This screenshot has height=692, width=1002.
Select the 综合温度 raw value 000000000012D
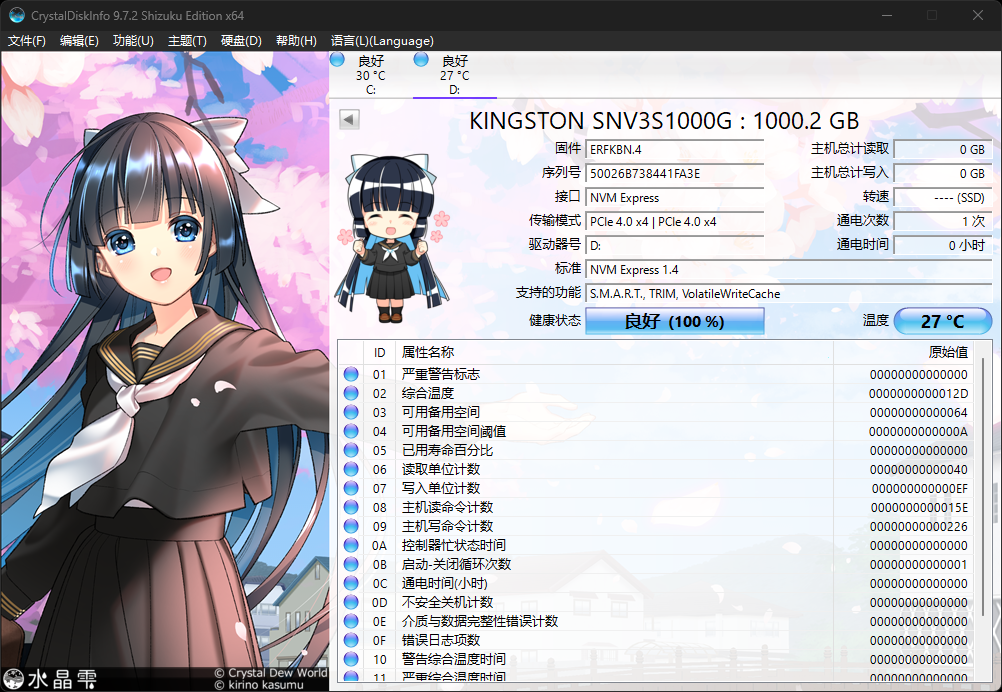point(918,394)
